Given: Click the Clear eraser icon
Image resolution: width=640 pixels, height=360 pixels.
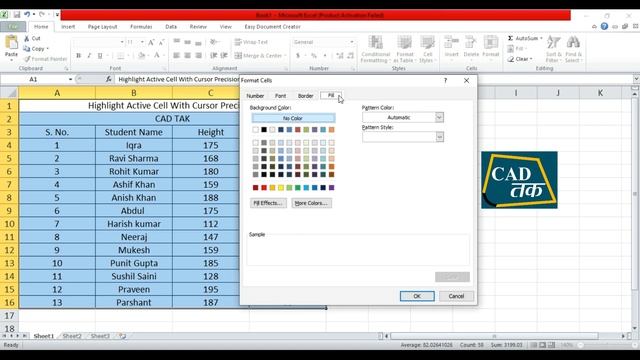Looking at the screenshot, I should 511,59.
